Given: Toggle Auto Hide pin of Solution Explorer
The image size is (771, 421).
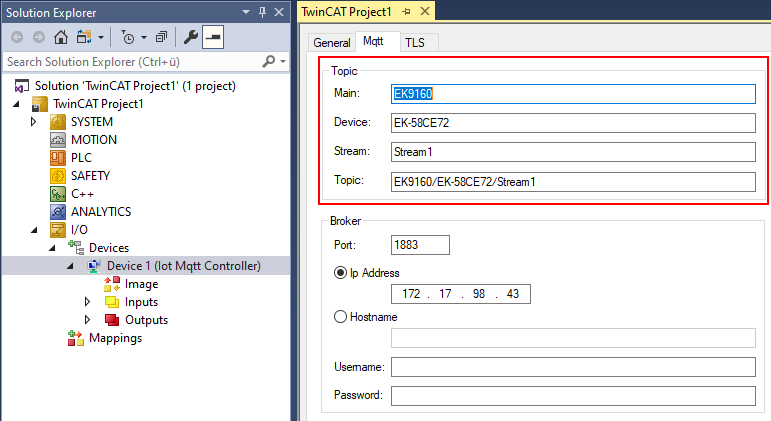Looking at the screenshot, I should [x=263, y=12].
